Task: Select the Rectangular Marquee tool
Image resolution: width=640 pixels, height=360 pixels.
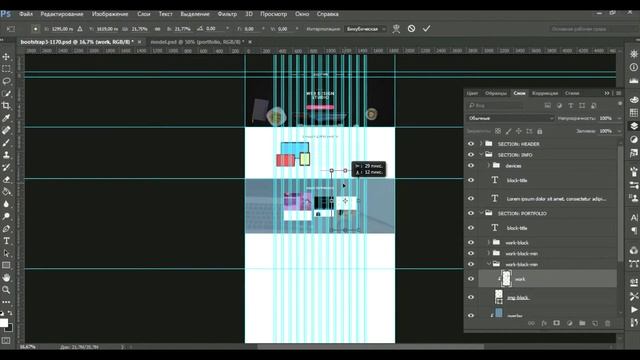Action: pos(6,69)
